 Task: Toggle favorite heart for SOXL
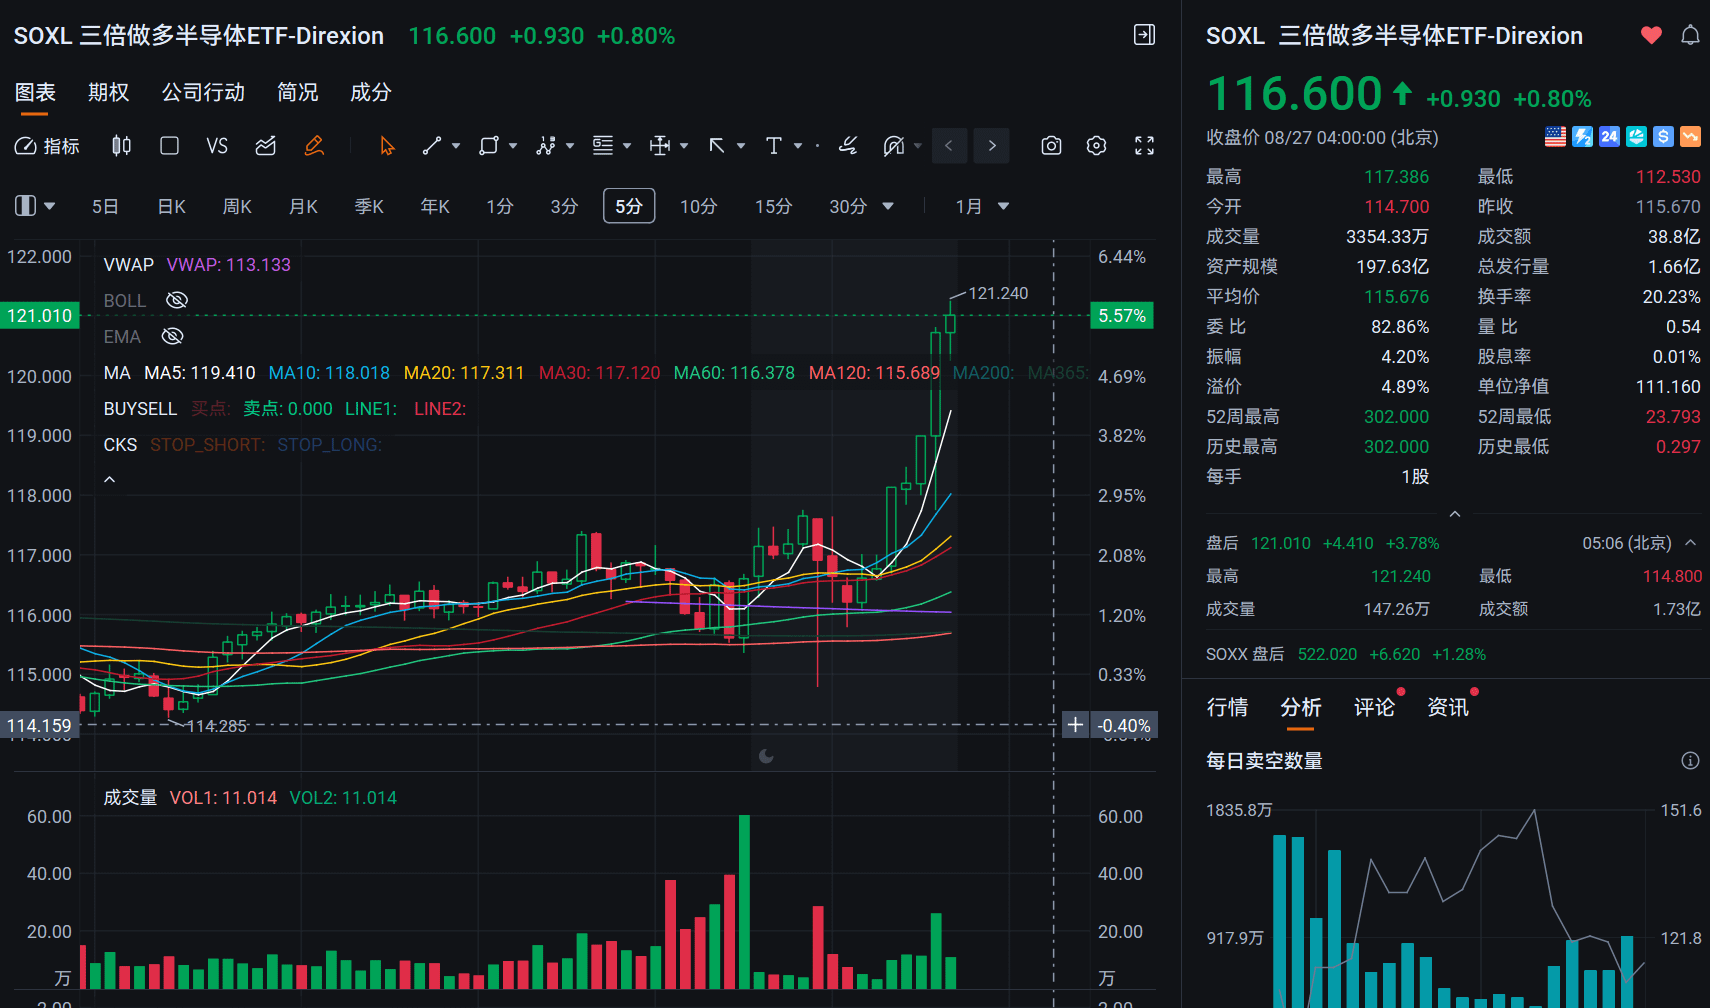(x=1651, y=35)
